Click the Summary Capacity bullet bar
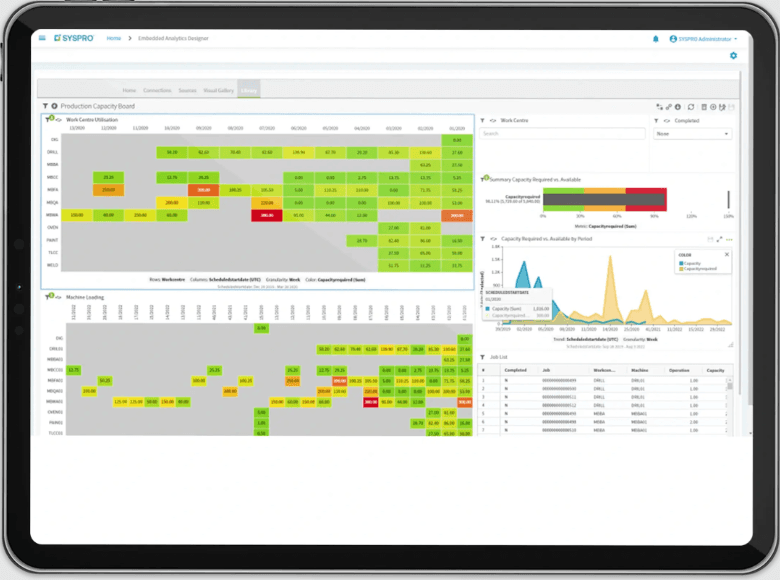780x580 pixels. [604, 199]
